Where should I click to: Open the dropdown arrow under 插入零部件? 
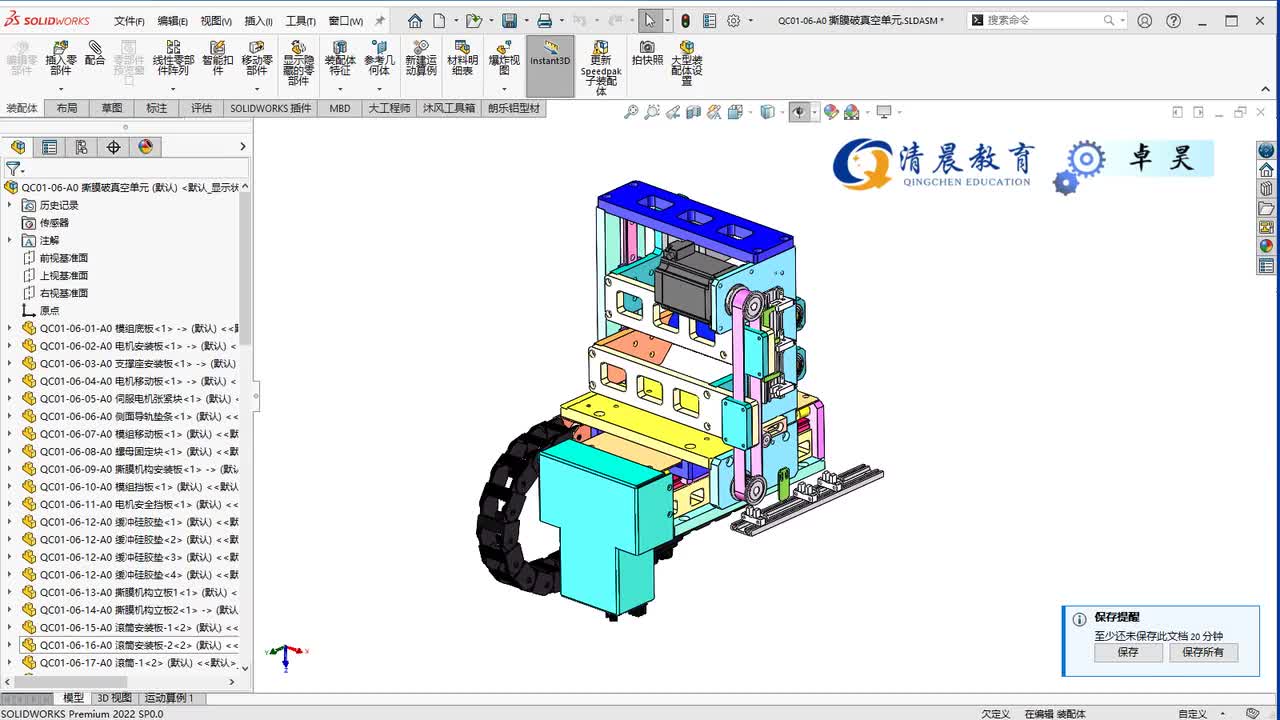click(x=61, y=89)
